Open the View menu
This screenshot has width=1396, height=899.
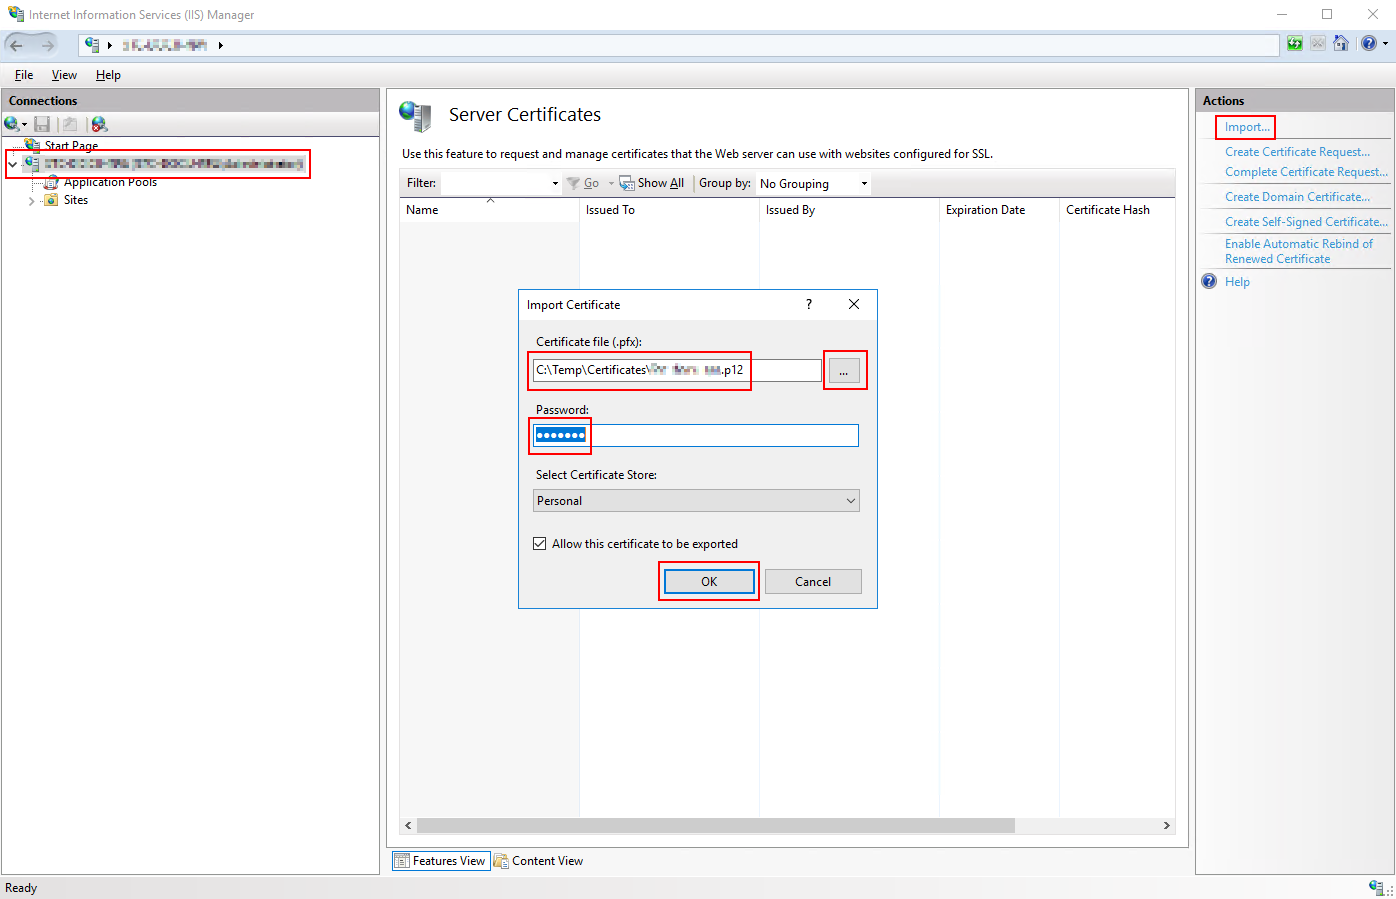pyautogui.click(x=64, y=75)
